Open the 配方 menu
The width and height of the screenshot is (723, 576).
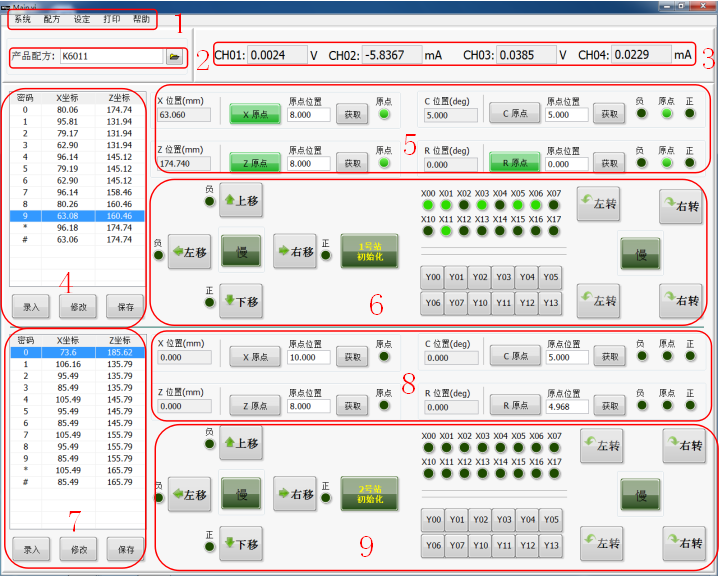[52, 19]
